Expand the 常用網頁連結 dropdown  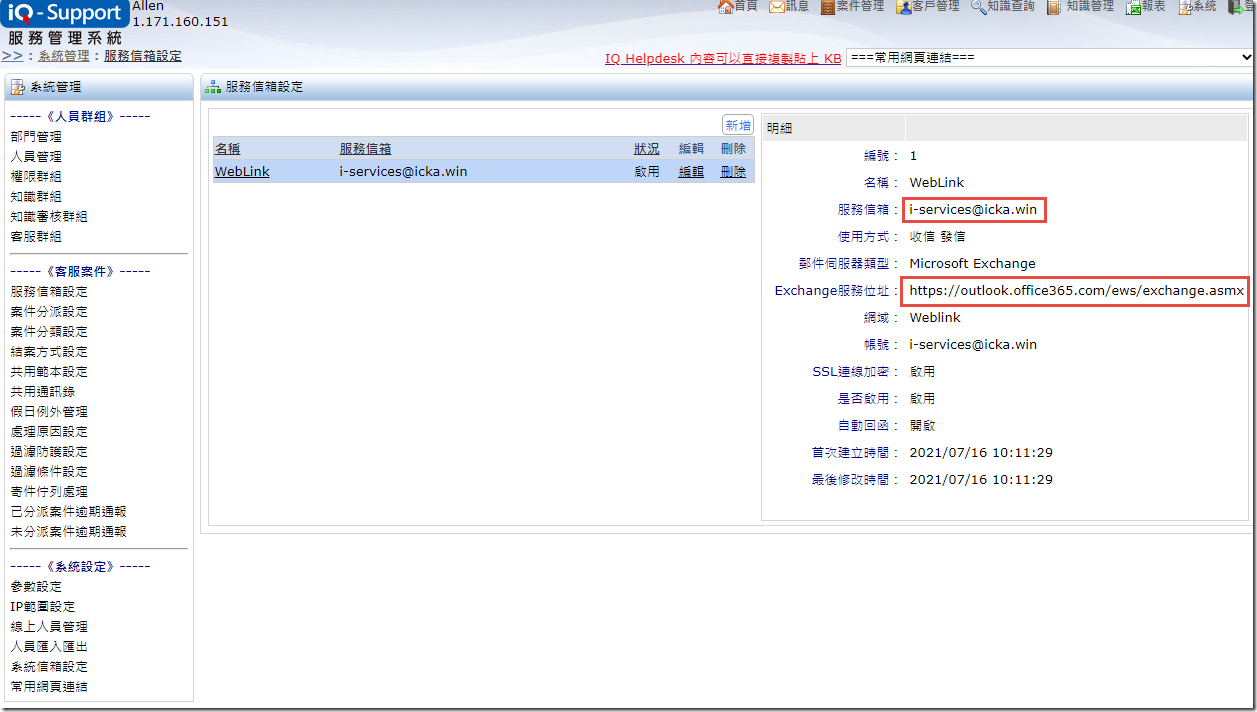(1049, 58)
